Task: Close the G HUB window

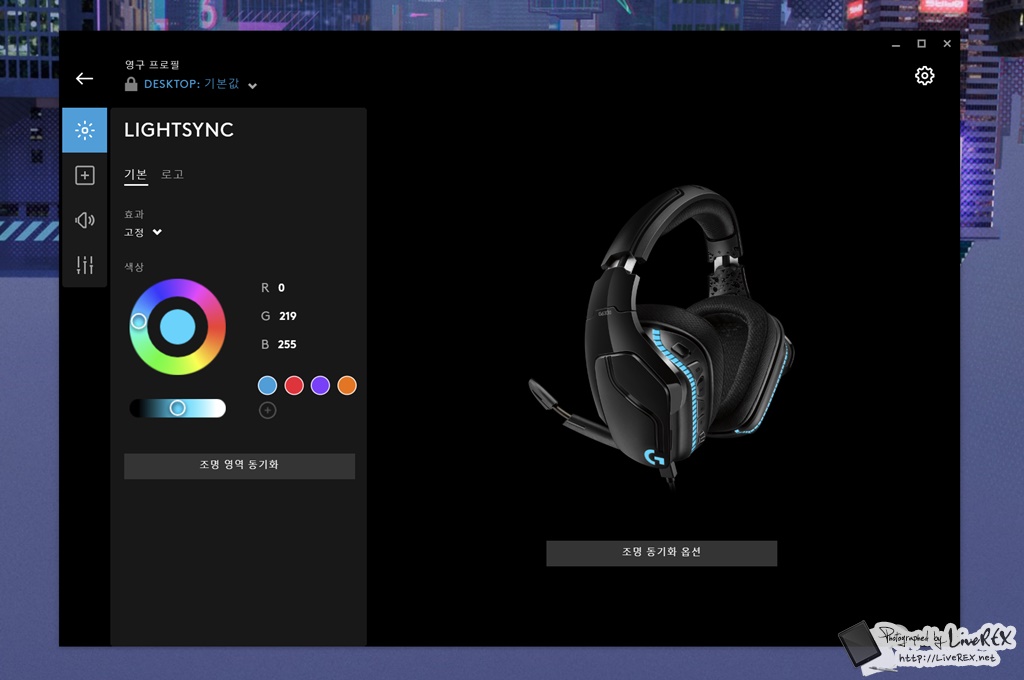Action: (x=947, y=44)
